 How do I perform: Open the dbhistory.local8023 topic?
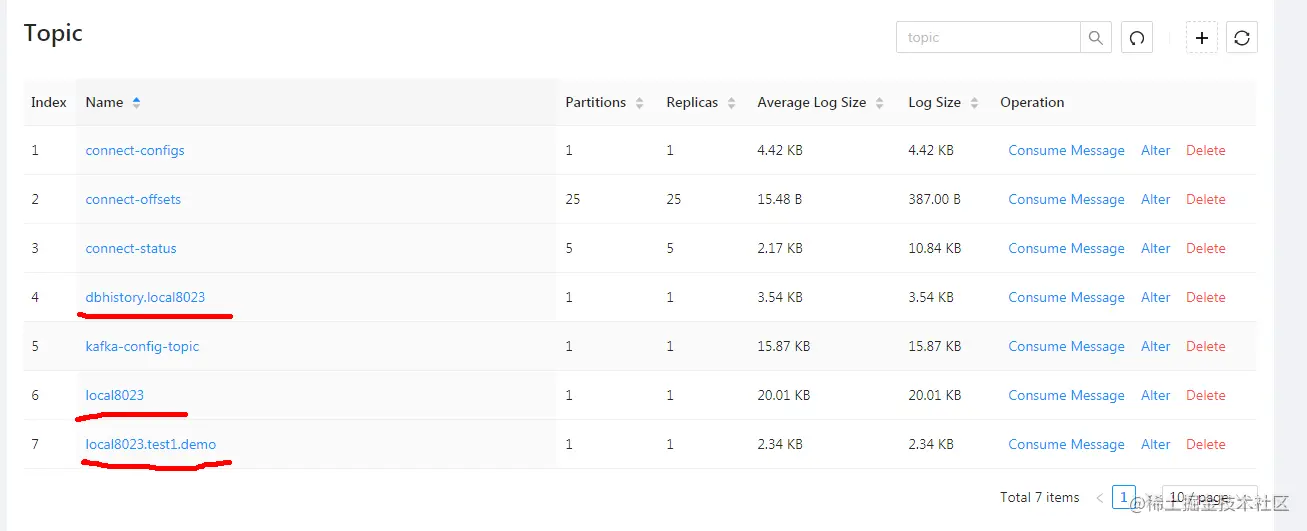tap(145, 297)
